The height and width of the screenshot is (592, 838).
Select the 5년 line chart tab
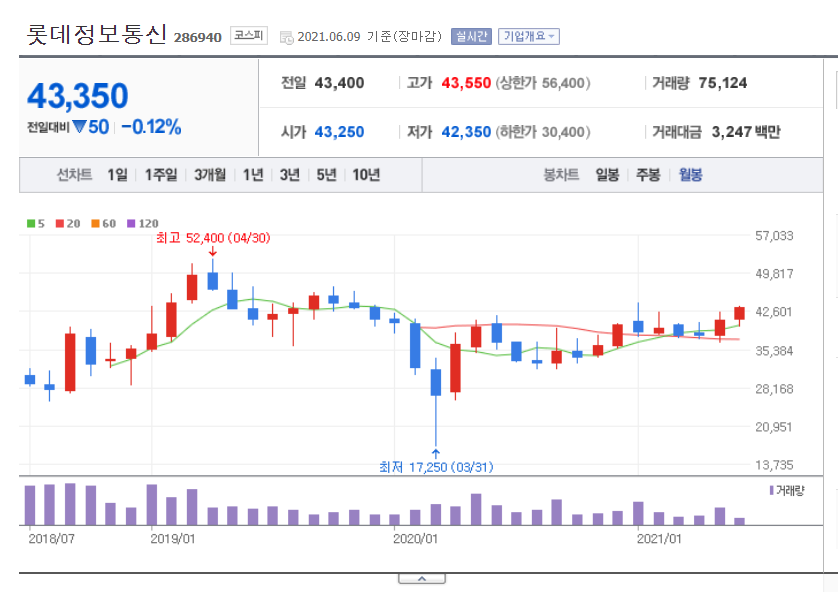(x=326, y=175)
